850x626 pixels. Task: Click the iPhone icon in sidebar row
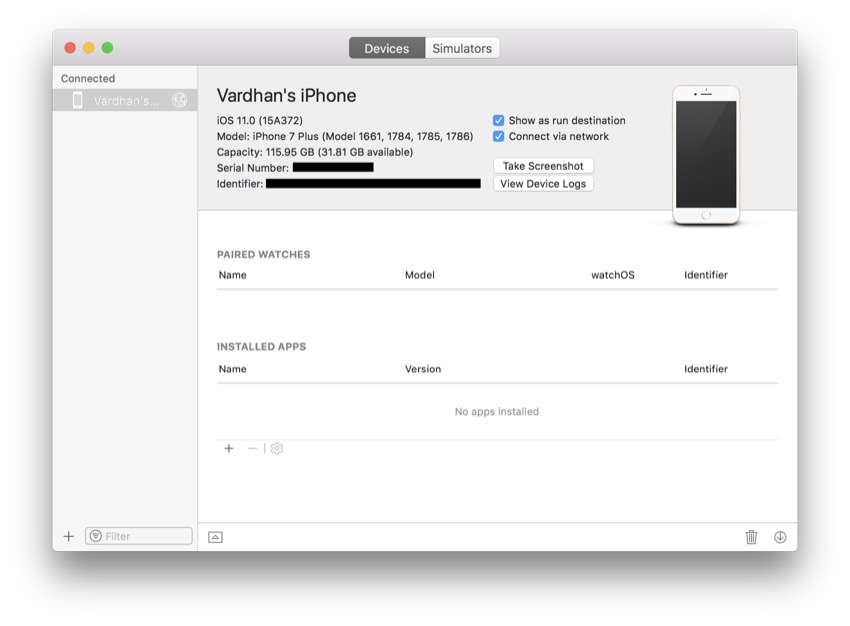pos(78,100)
